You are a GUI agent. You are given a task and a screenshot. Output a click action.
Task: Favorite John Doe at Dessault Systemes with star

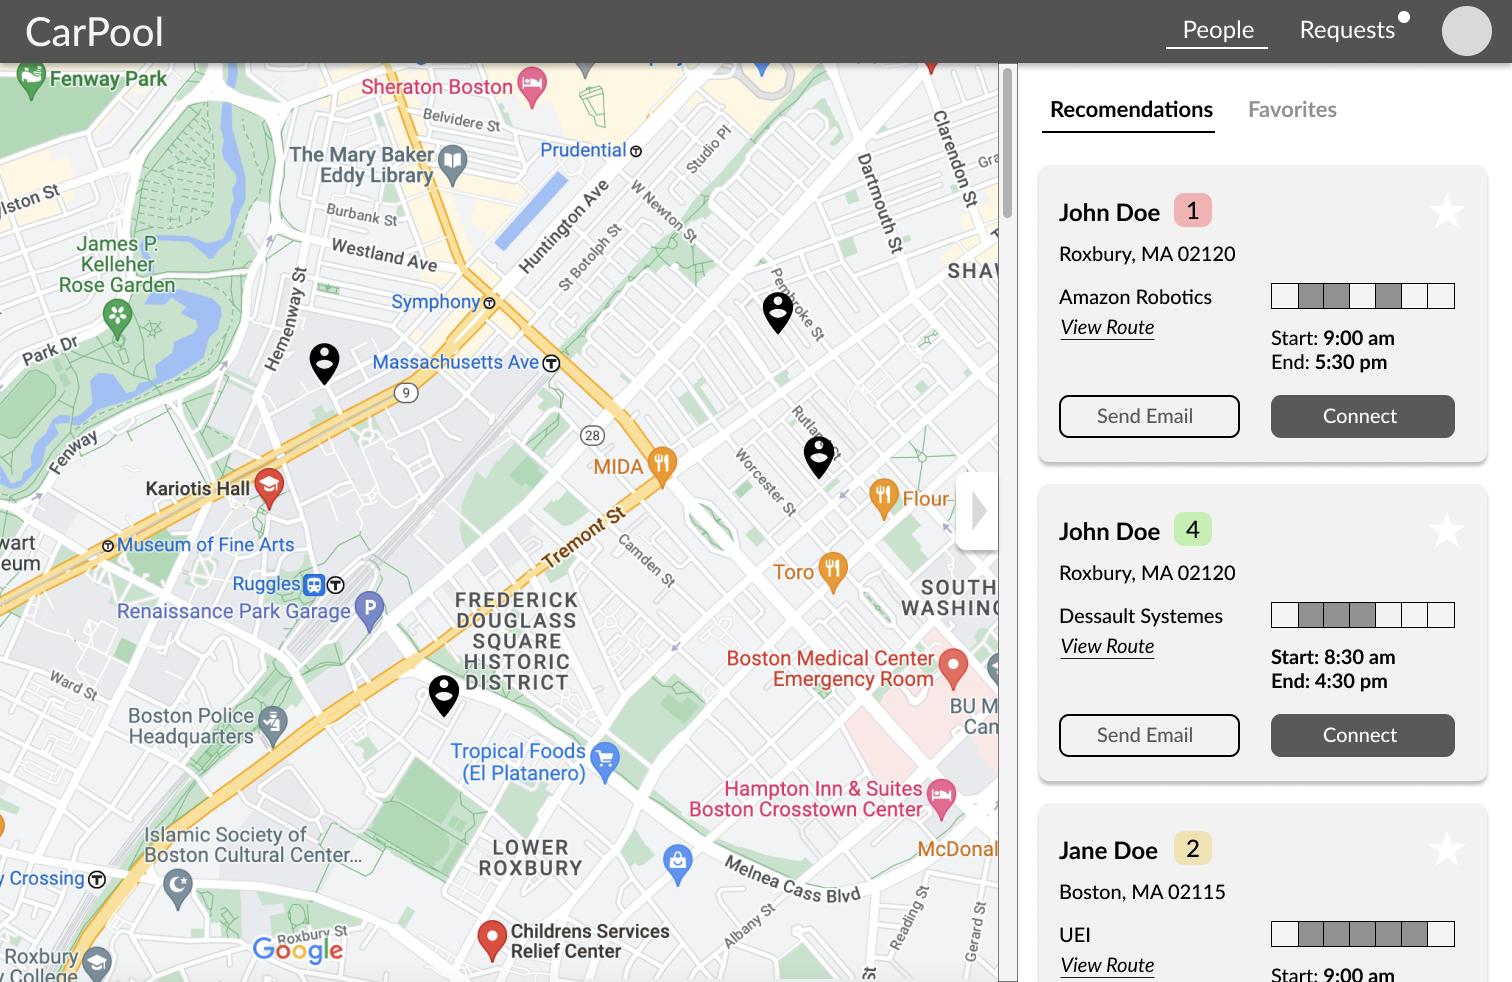point(1446,530)
